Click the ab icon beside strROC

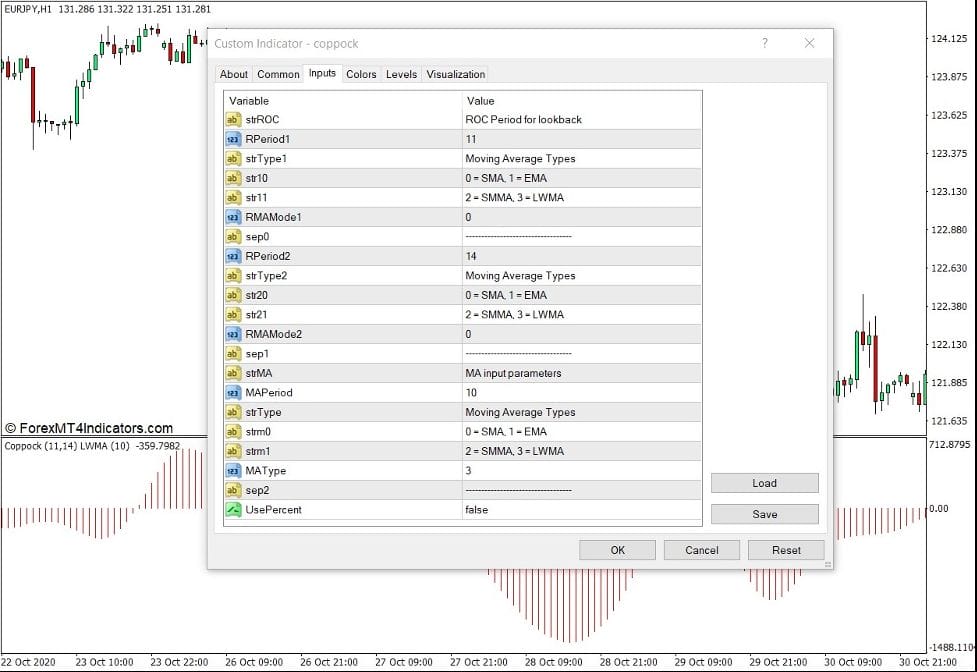[232, 120]
